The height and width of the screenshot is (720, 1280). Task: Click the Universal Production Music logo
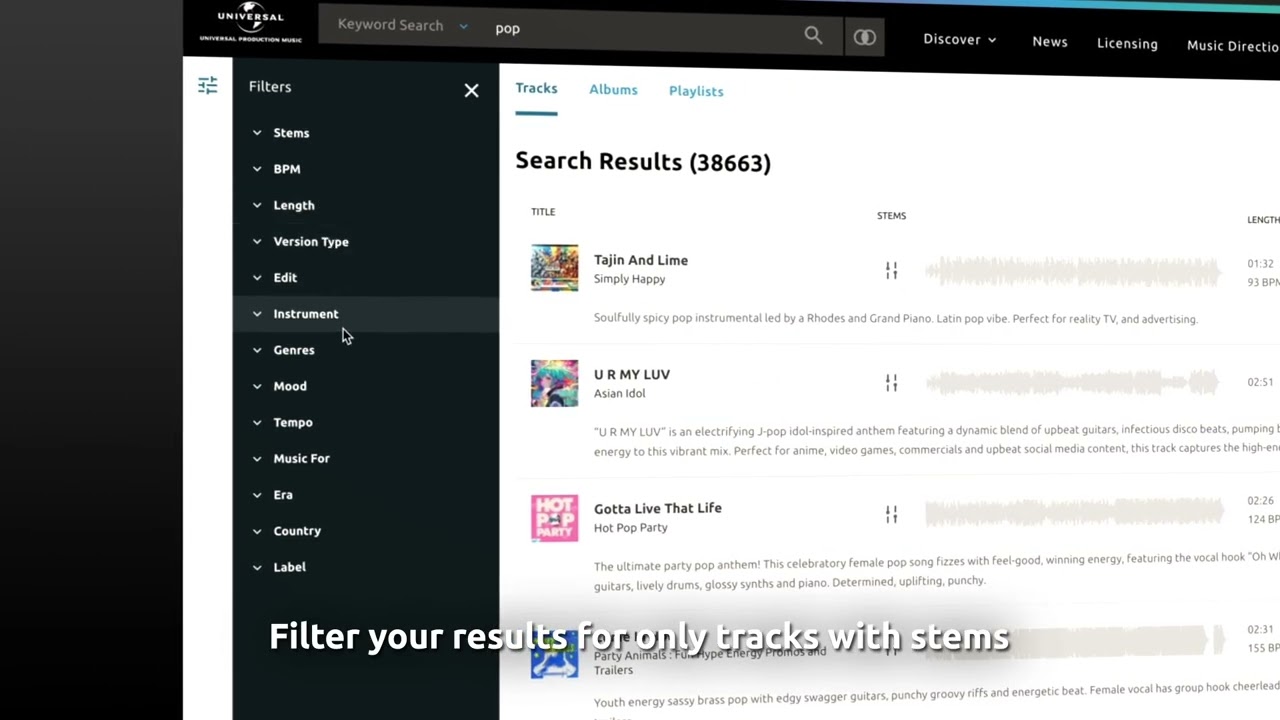pos(250,24)
